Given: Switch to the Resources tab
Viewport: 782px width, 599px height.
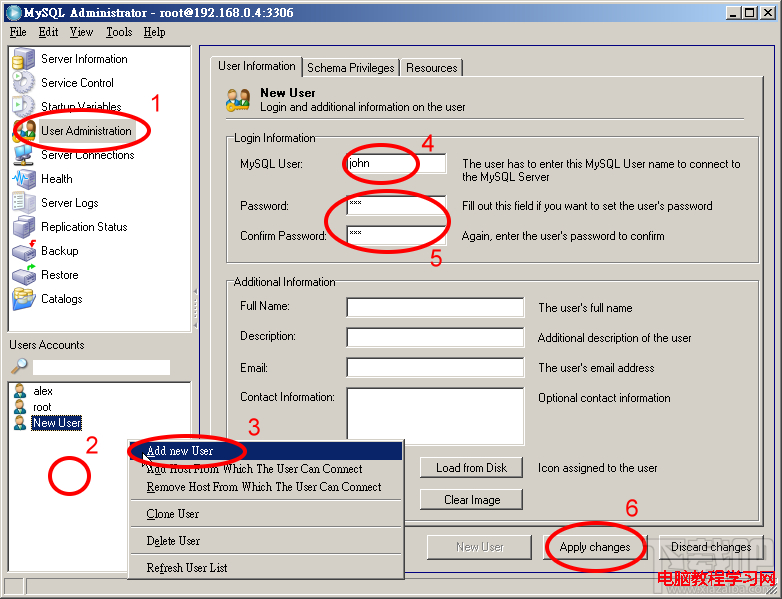Looking at the screenshot, I should point(431,68).
